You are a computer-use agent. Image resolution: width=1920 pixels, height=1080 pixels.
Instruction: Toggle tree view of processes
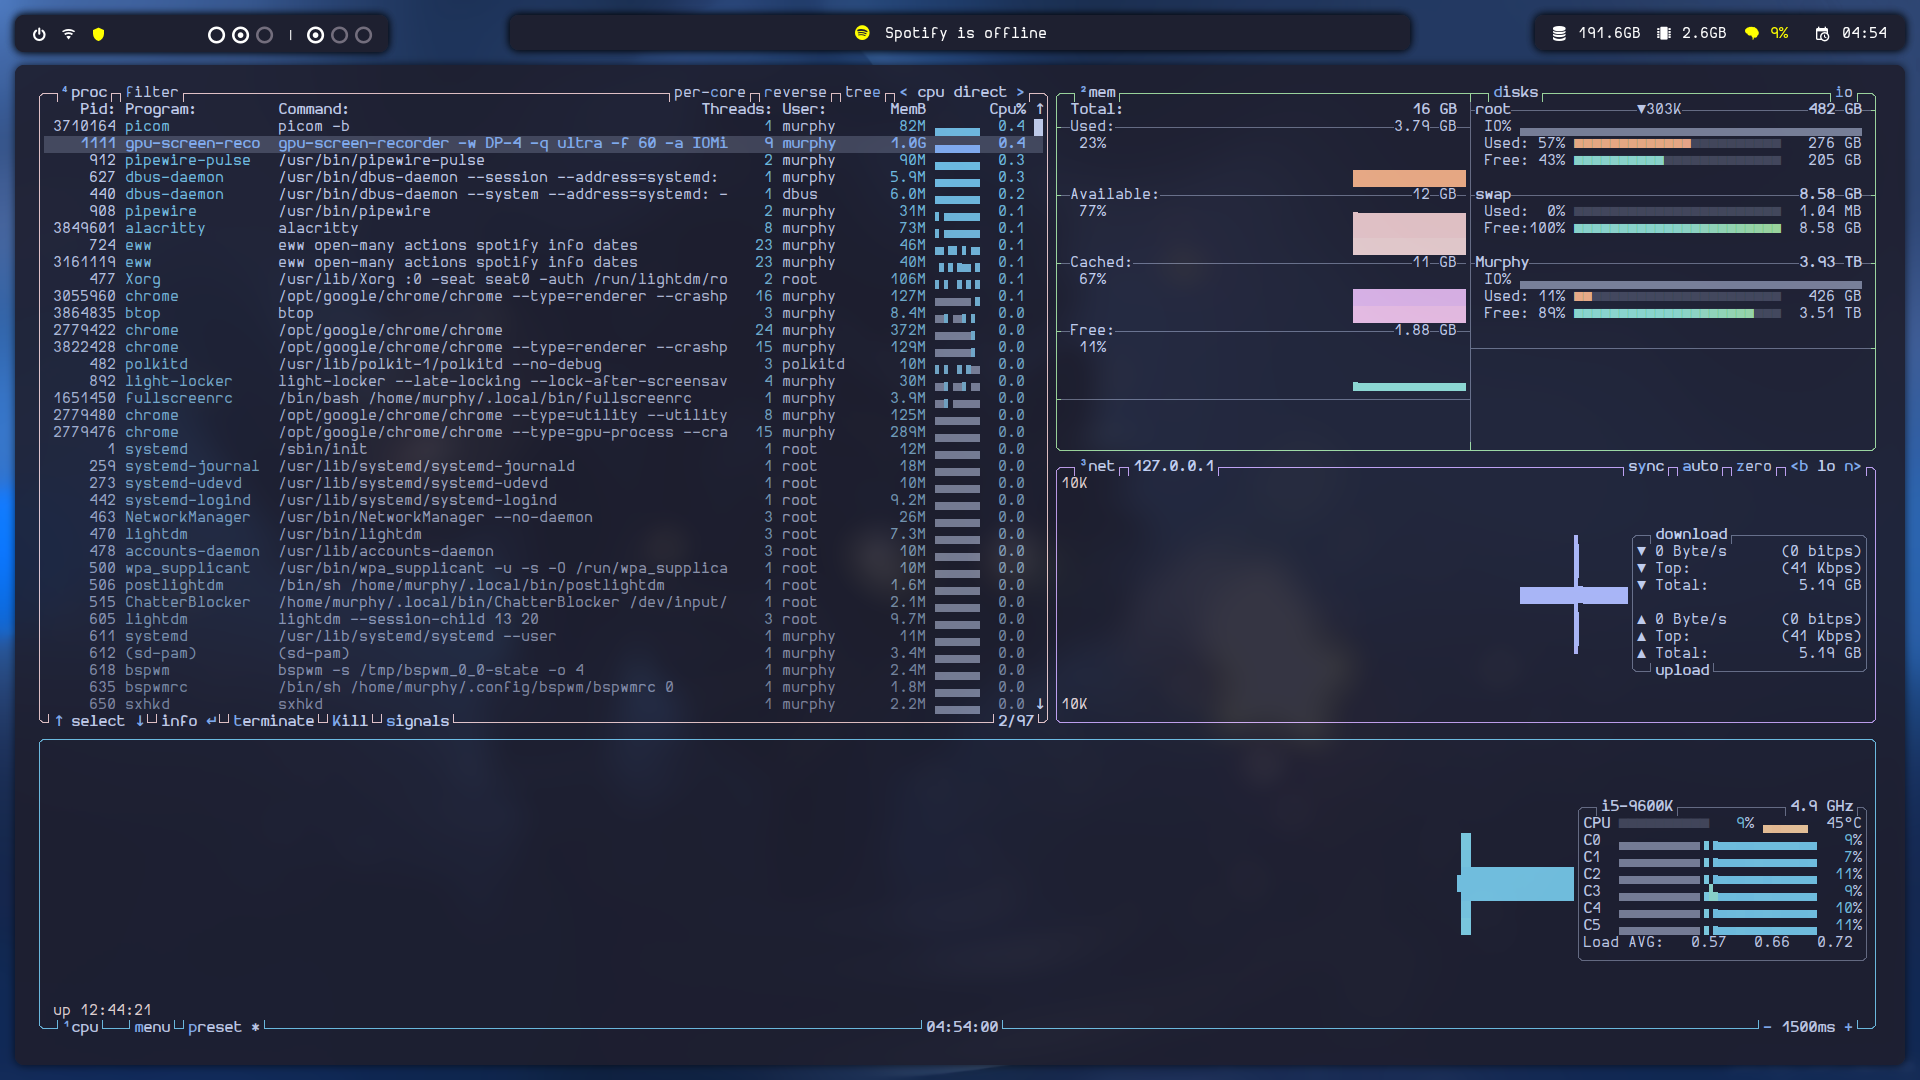click(x=862, y=92)
